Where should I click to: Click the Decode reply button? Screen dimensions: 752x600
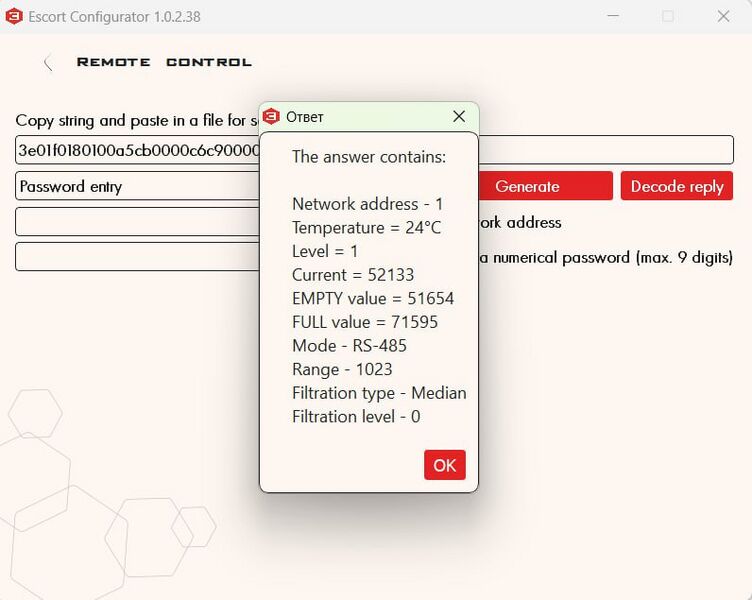click(x=677, y=186)
